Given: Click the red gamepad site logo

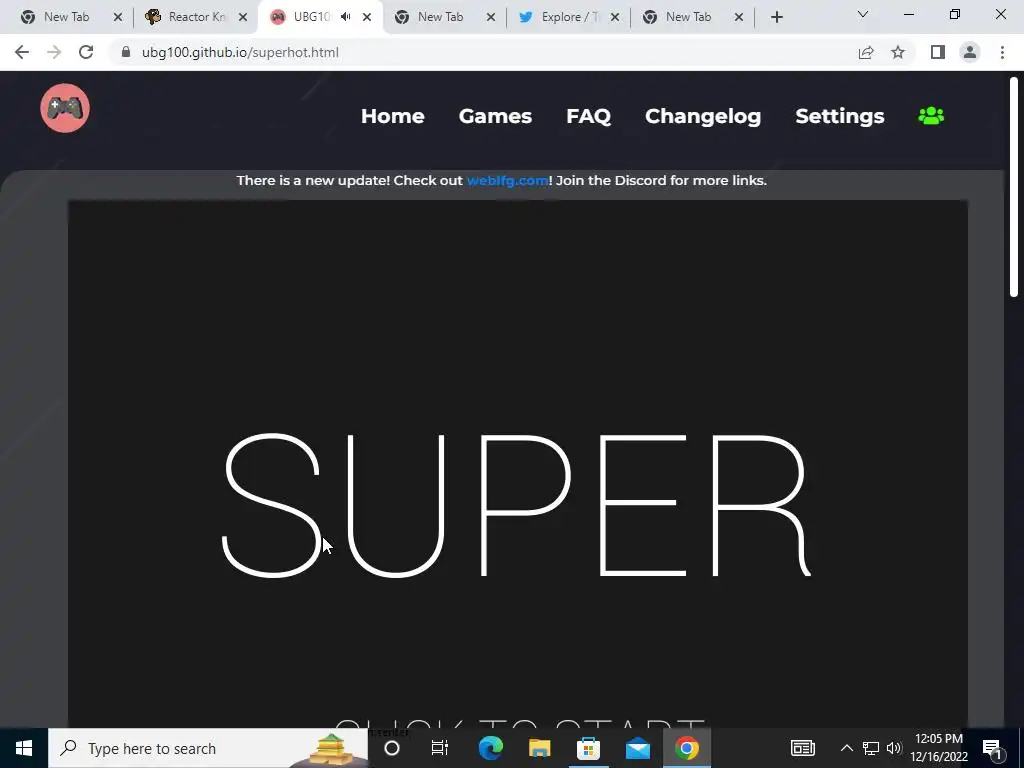Looking at the screenshot, I should 65,108.
